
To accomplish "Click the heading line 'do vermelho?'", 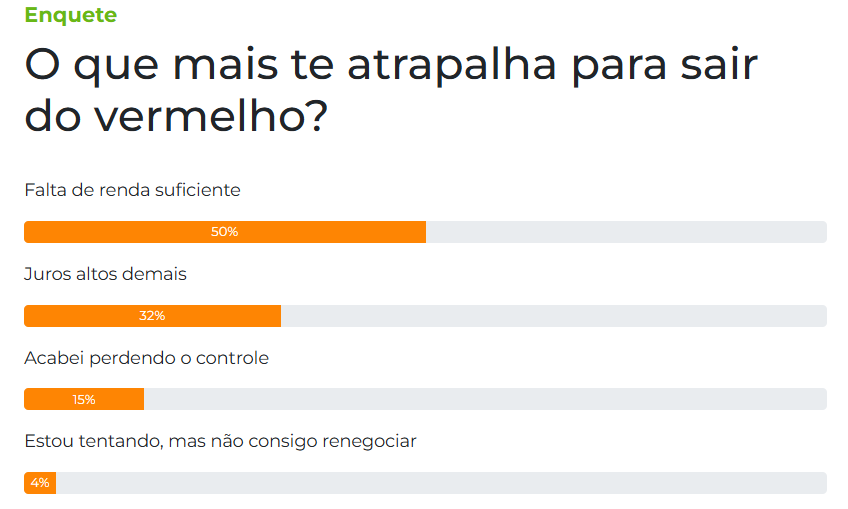I will pos(176,116).
